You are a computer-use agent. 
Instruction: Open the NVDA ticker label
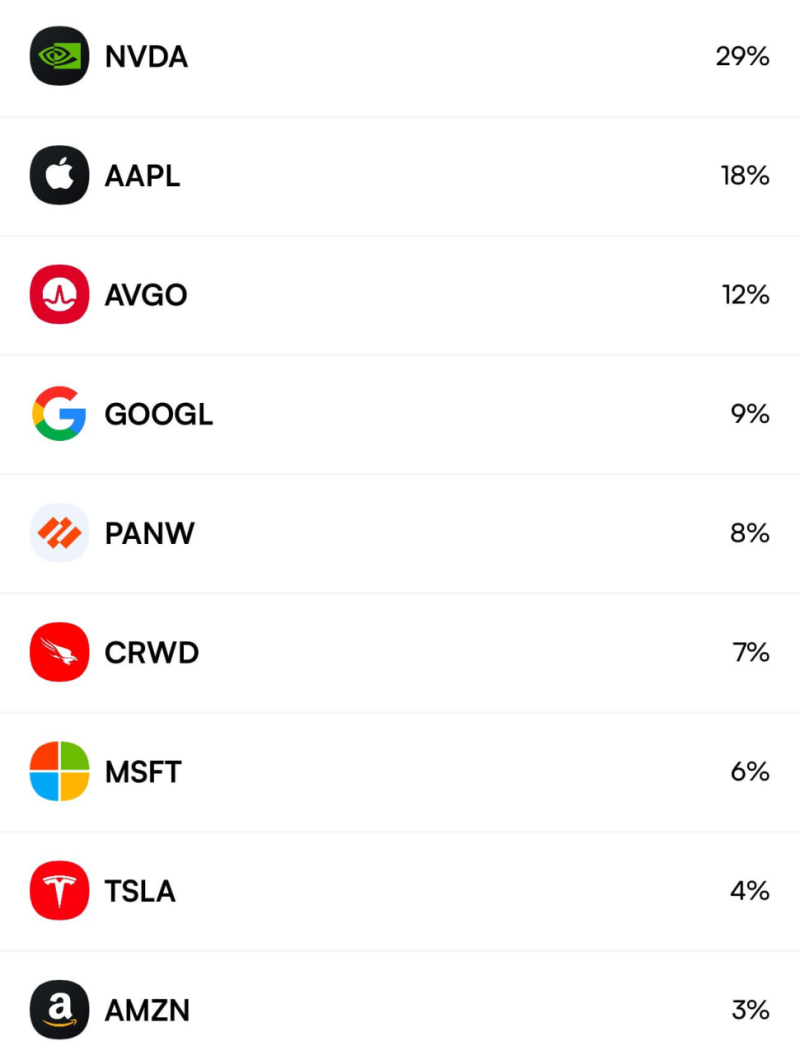[146, 57]
